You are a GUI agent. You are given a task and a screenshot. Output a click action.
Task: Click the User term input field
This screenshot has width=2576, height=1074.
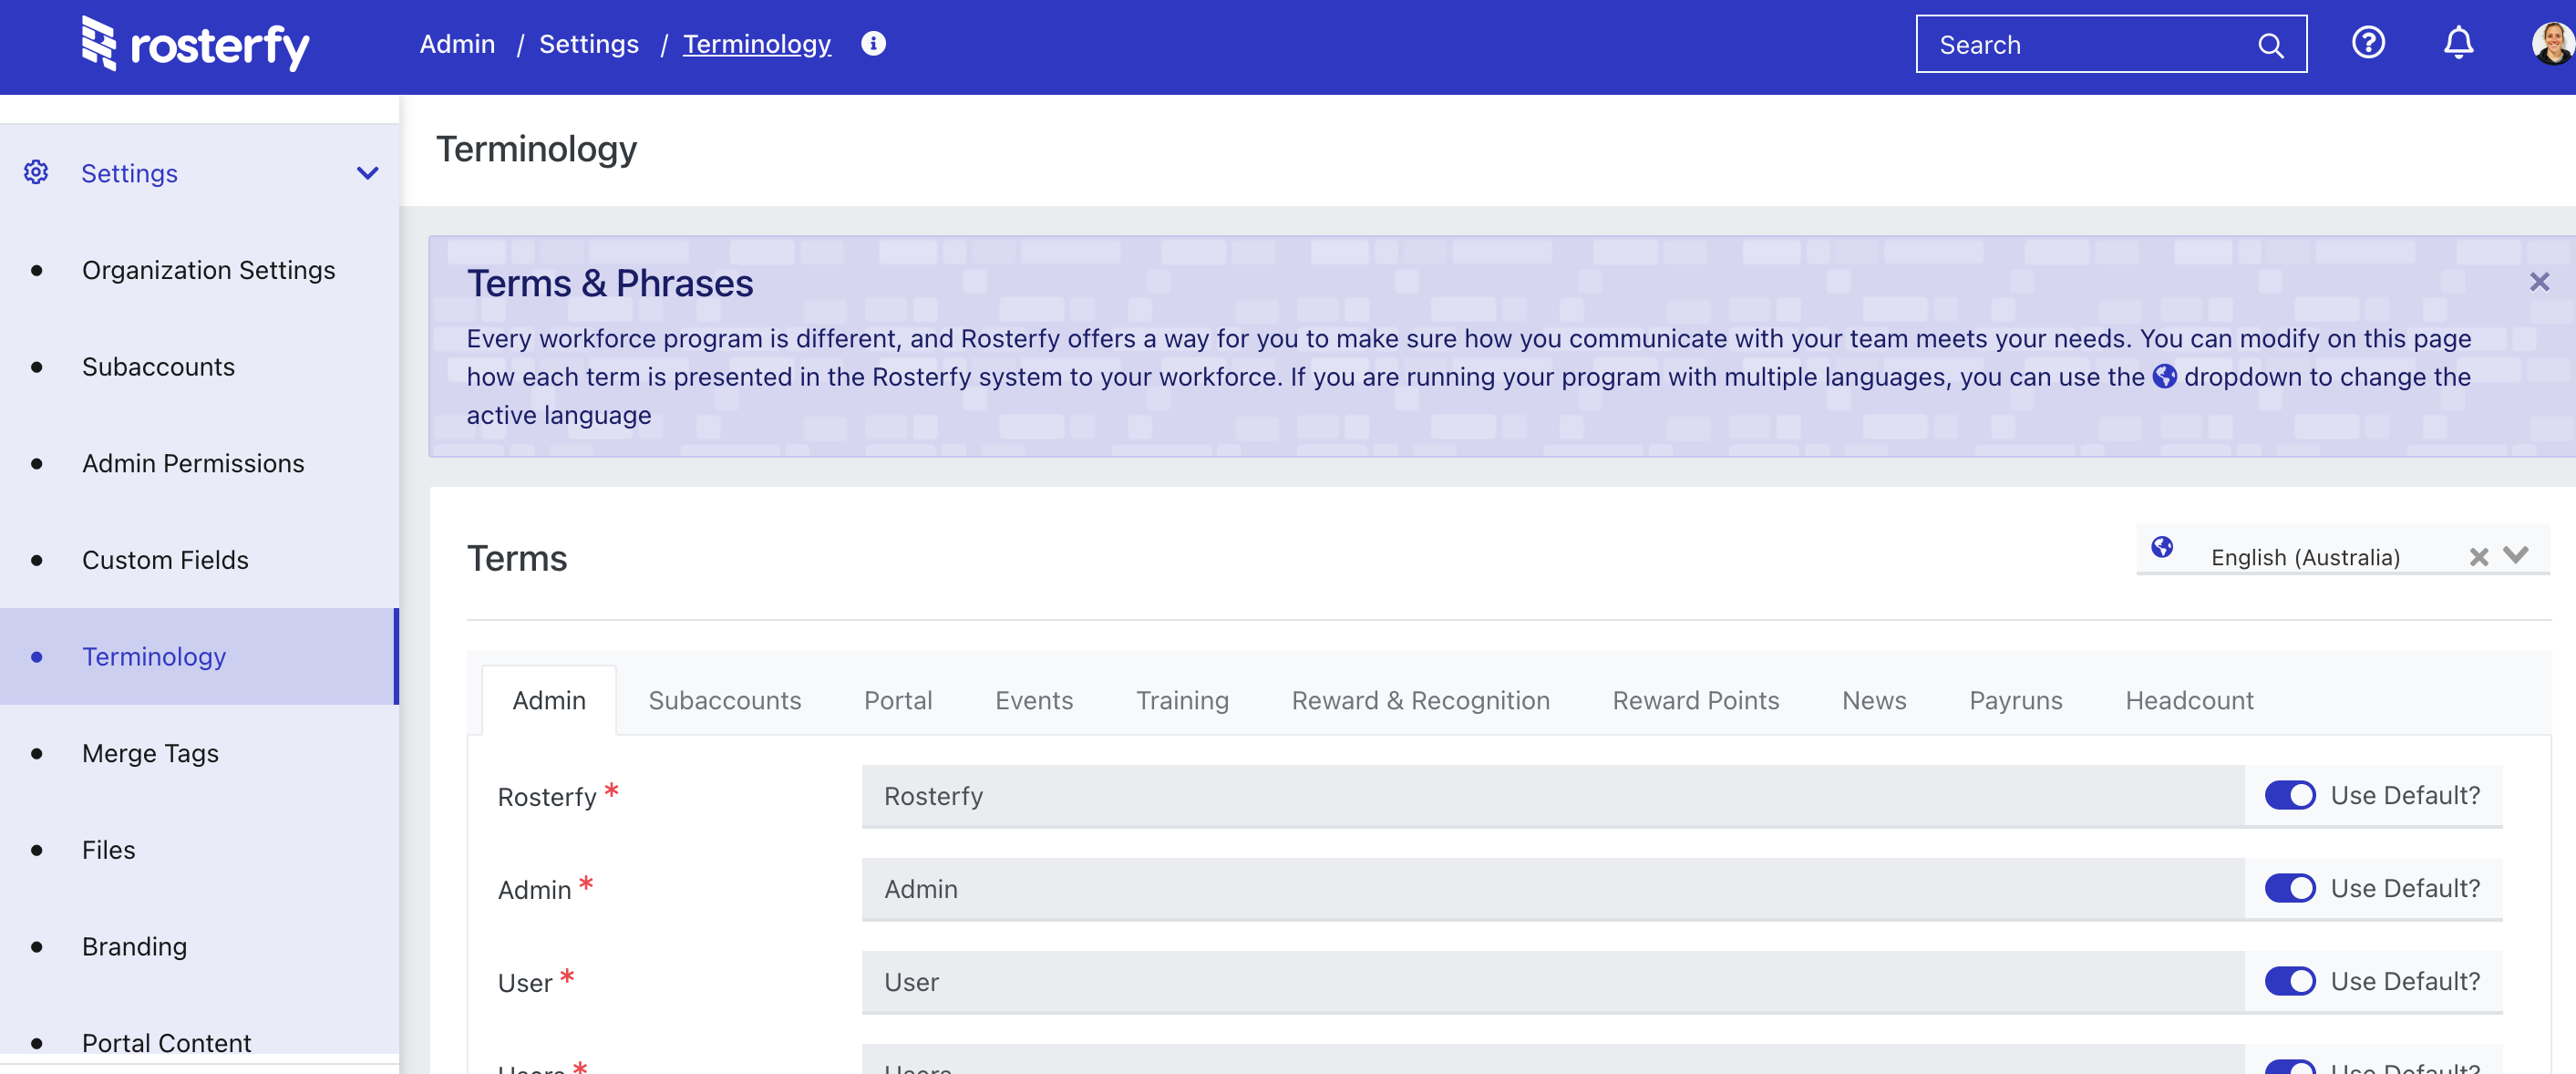1552,982
